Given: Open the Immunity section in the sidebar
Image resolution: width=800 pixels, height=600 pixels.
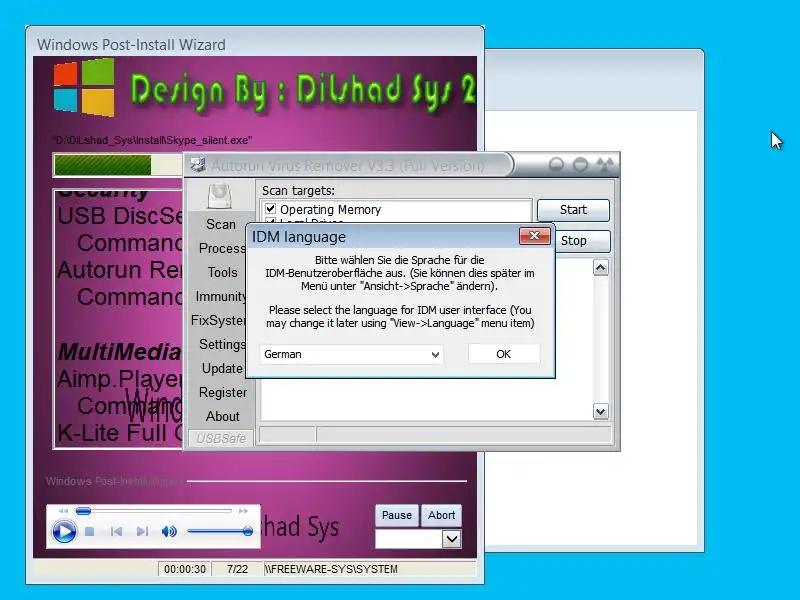Looking at the screenshot, I should [x=220, y=296].
